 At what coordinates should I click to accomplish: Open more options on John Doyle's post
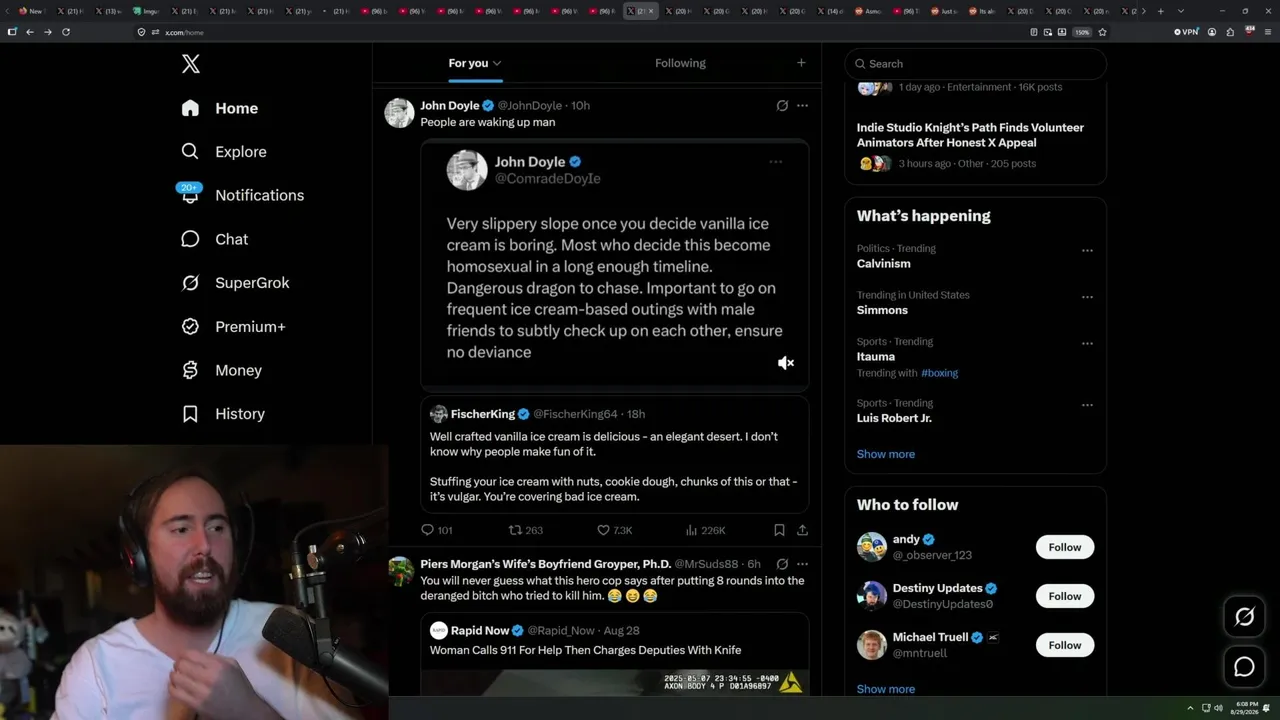[802, 105]
